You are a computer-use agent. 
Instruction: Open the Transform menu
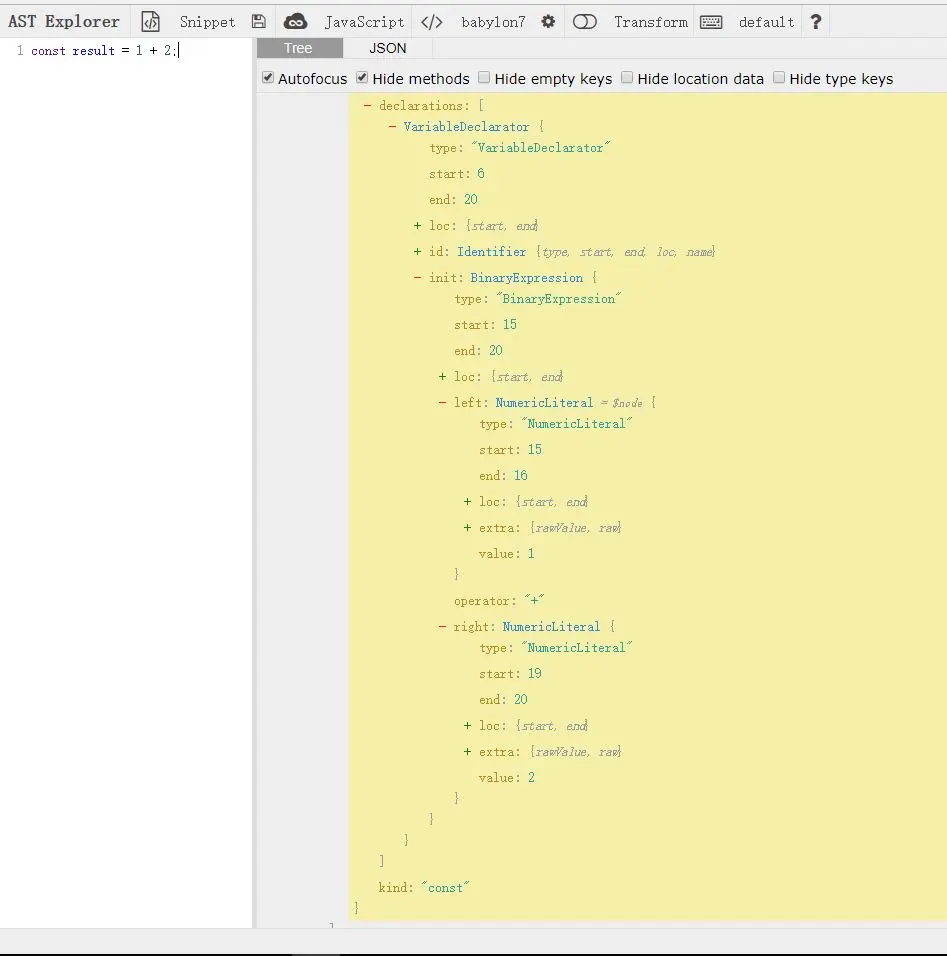[651, 22]
